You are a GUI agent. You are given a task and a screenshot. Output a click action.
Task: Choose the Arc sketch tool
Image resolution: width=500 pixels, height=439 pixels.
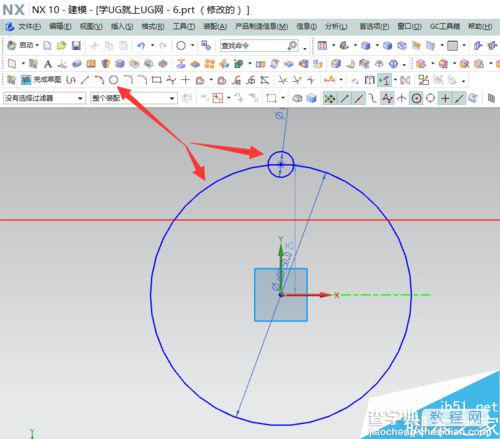pyautogui.click(x=99, y=80)
